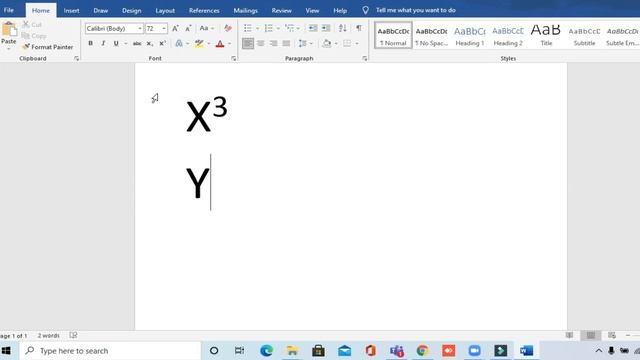The height and width of the screenshot is (360, 640).
Task: Open borders button
Action: point(347,43)
